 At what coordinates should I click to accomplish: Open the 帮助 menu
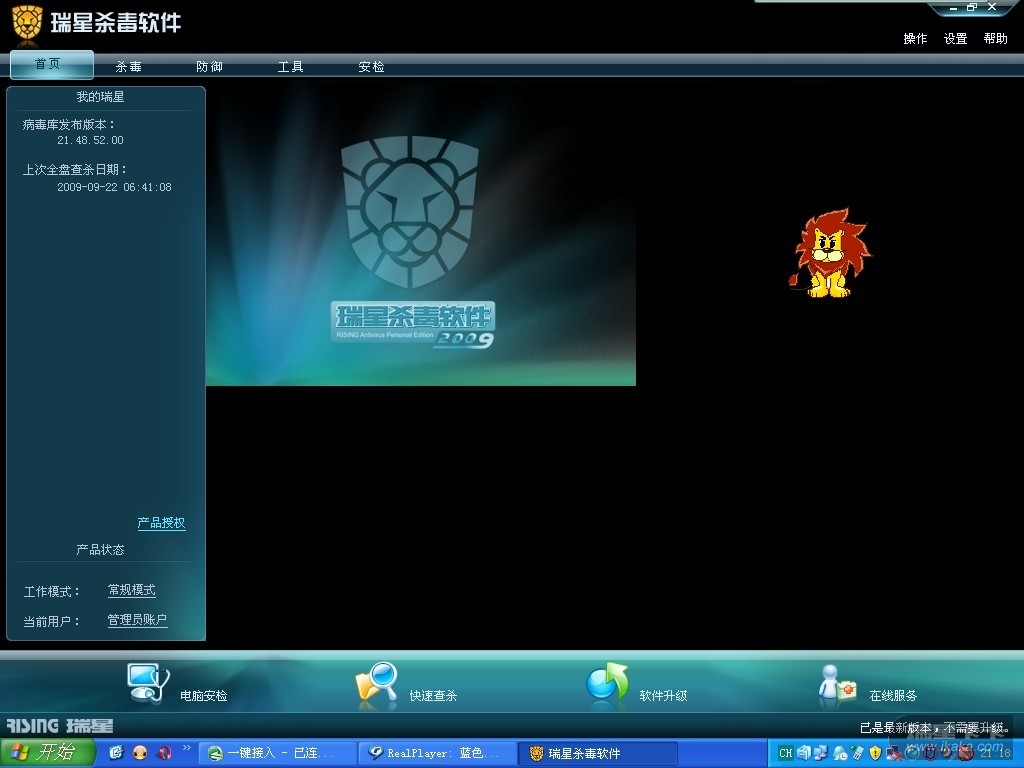click(x=996, y=39)
